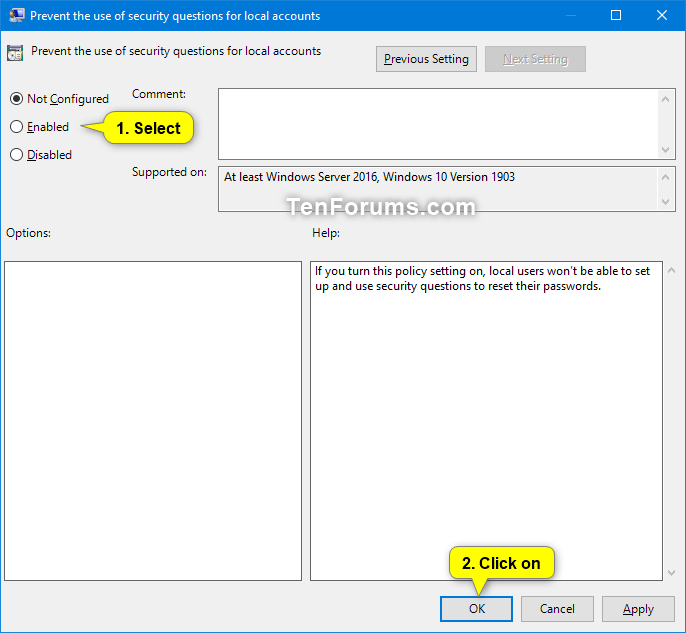Click the policy editor icon in title bar

[15, 16]
